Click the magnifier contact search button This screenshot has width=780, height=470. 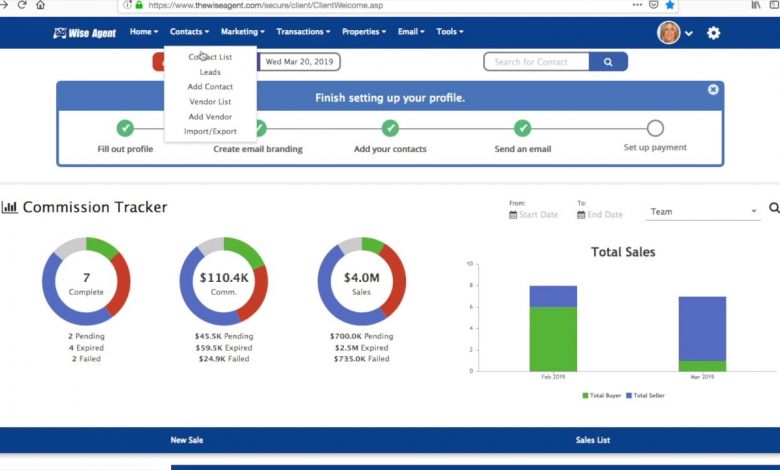pyautogui.click(x=608, y=62)
